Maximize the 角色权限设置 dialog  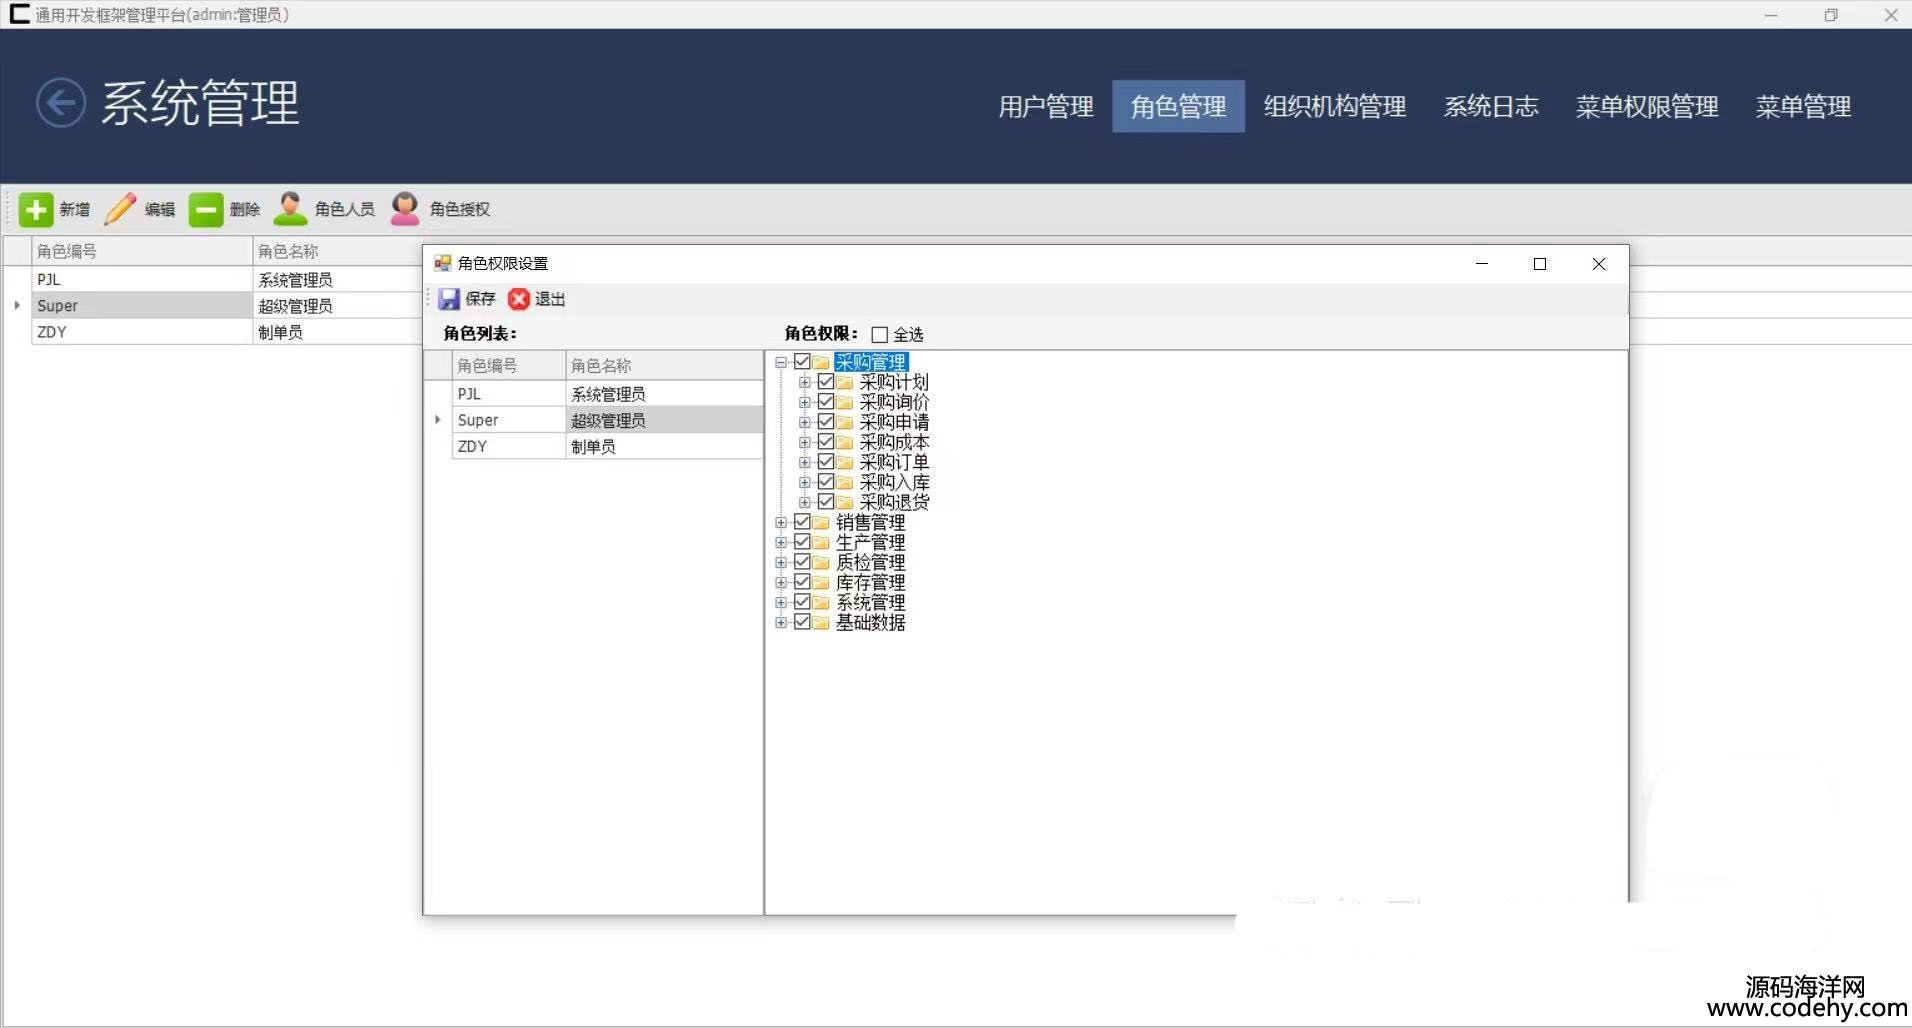[1540, 264]
